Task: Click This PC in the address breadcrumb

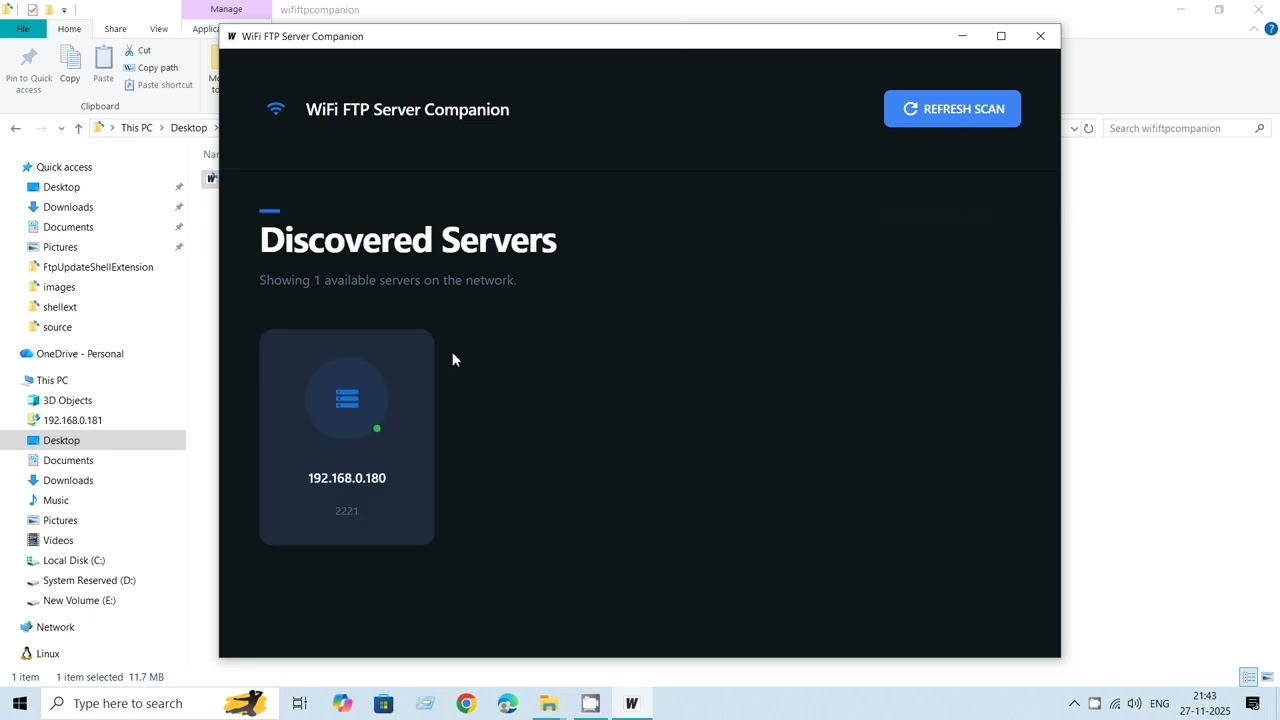Action: (136, 128)
